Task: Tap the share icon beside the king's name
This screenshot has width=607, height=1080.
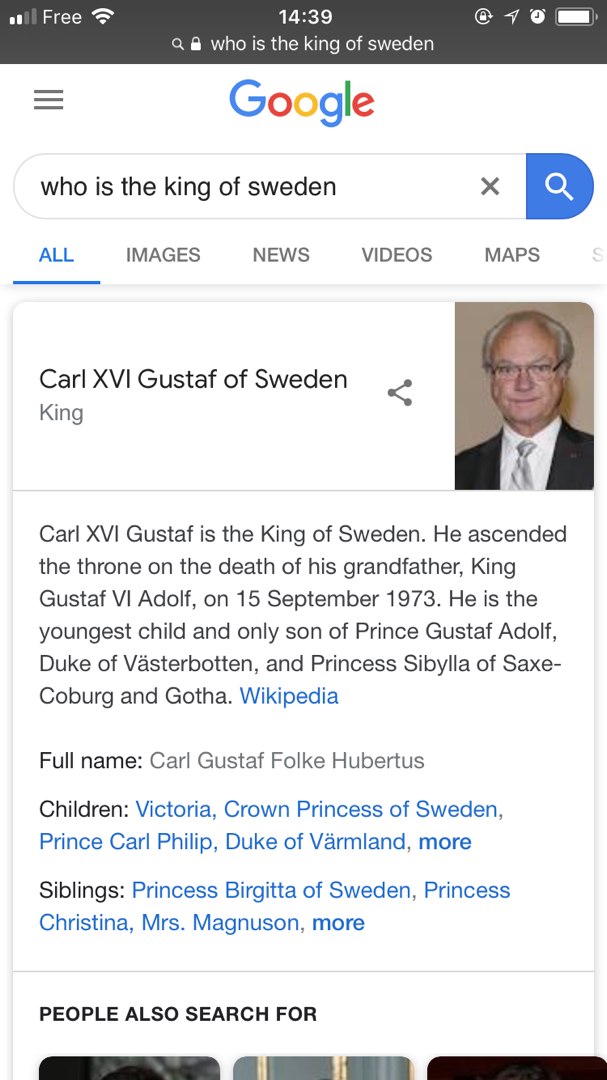Action: tap(400, 393)
